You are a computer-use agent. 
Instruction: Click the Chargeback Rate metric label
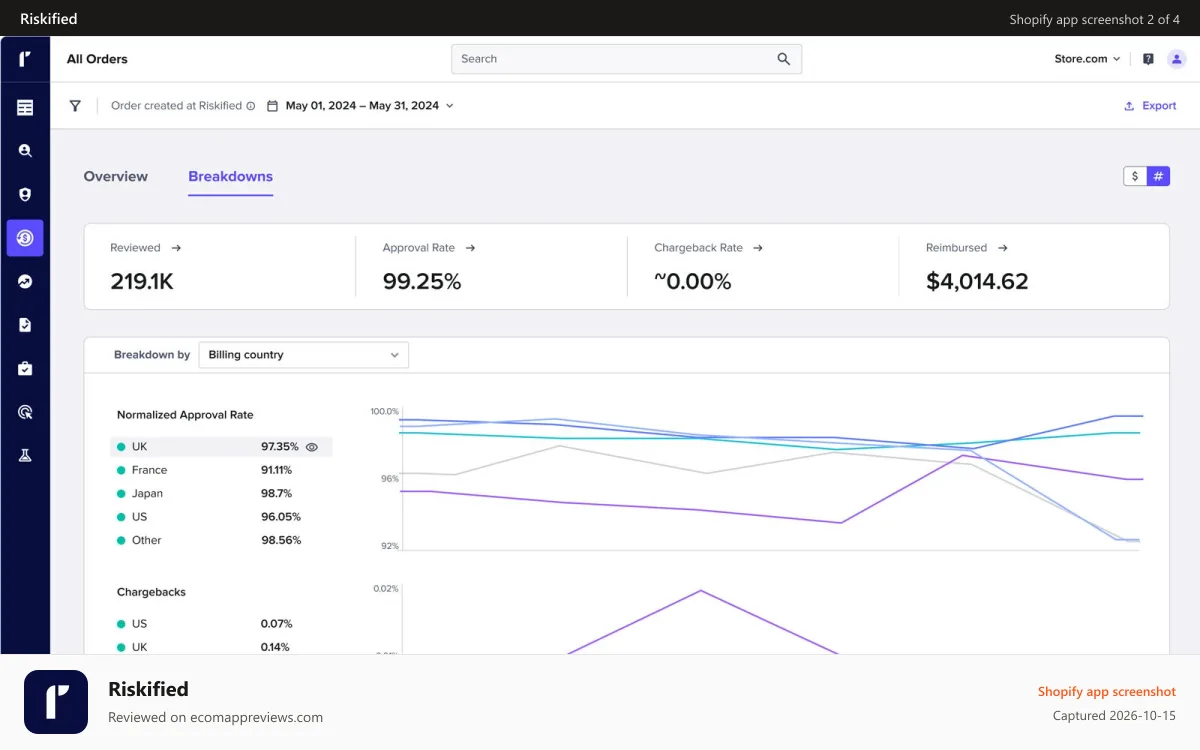pyautogui.click(x=699, y=248)
